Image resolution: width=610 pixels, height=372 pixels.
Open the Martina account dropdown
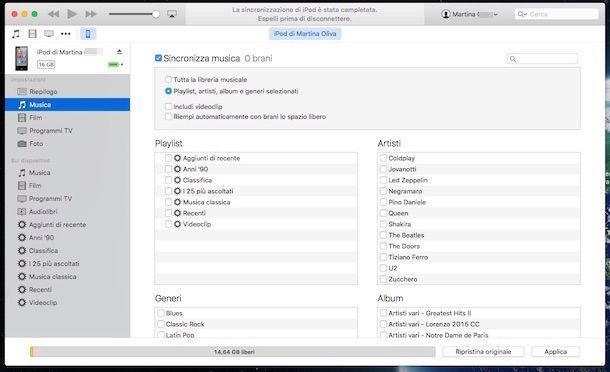coord(470,14)
